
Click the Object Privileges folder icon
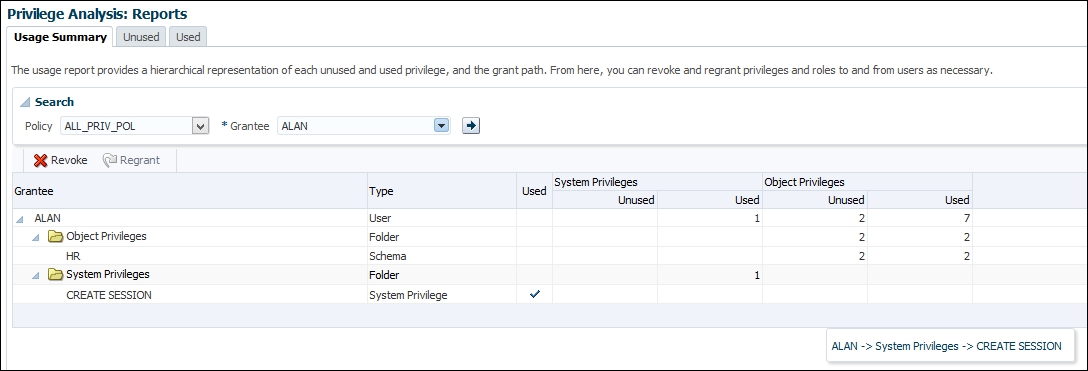tap(56, 236)
